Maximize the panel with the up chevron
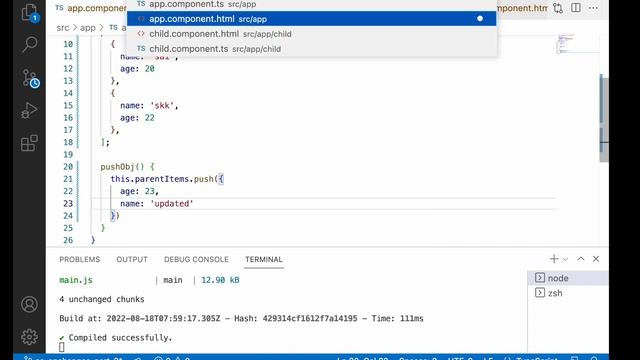The width and height of the screenshot is (640, 360). pyautogui.click(x=581, y=259)
